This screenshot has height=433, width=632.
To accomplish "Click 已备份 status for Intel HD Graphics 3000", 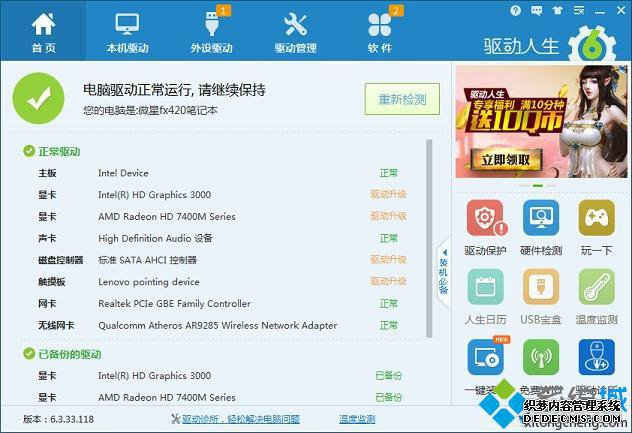I will 388,375.
